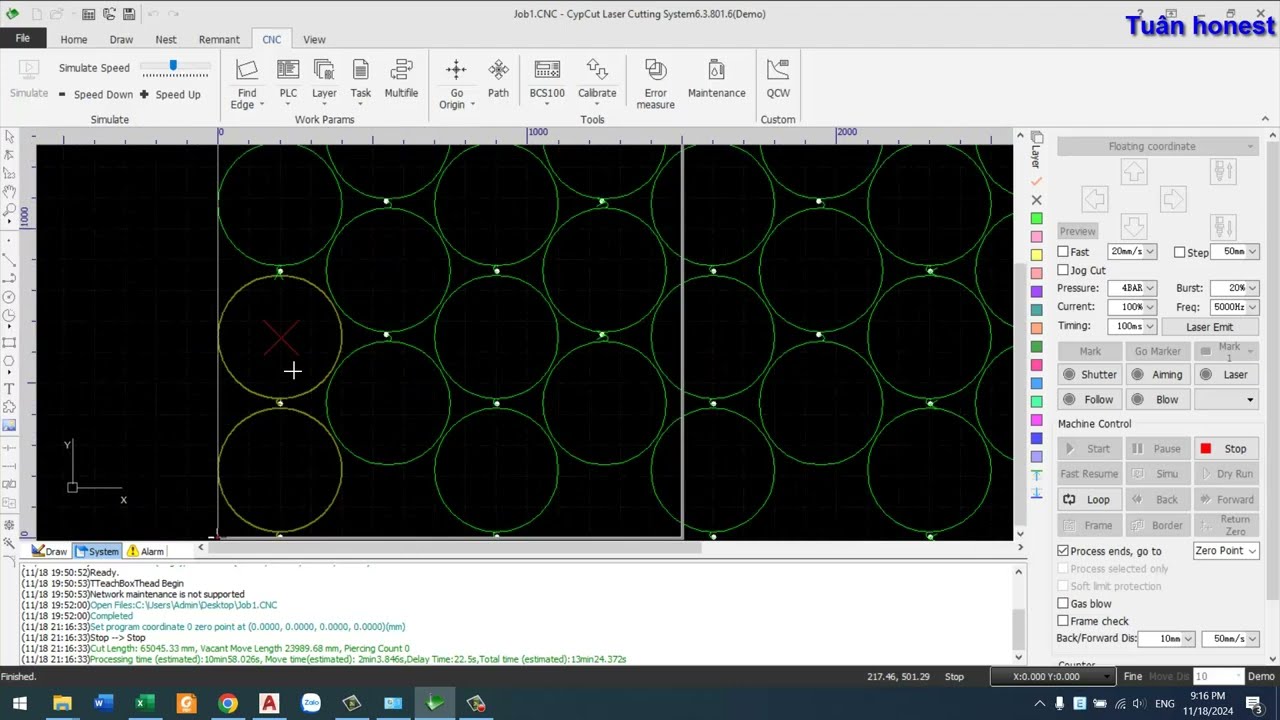Switch to the System log tab
The width and height of the screenshot is (1280, 720).
97,551
